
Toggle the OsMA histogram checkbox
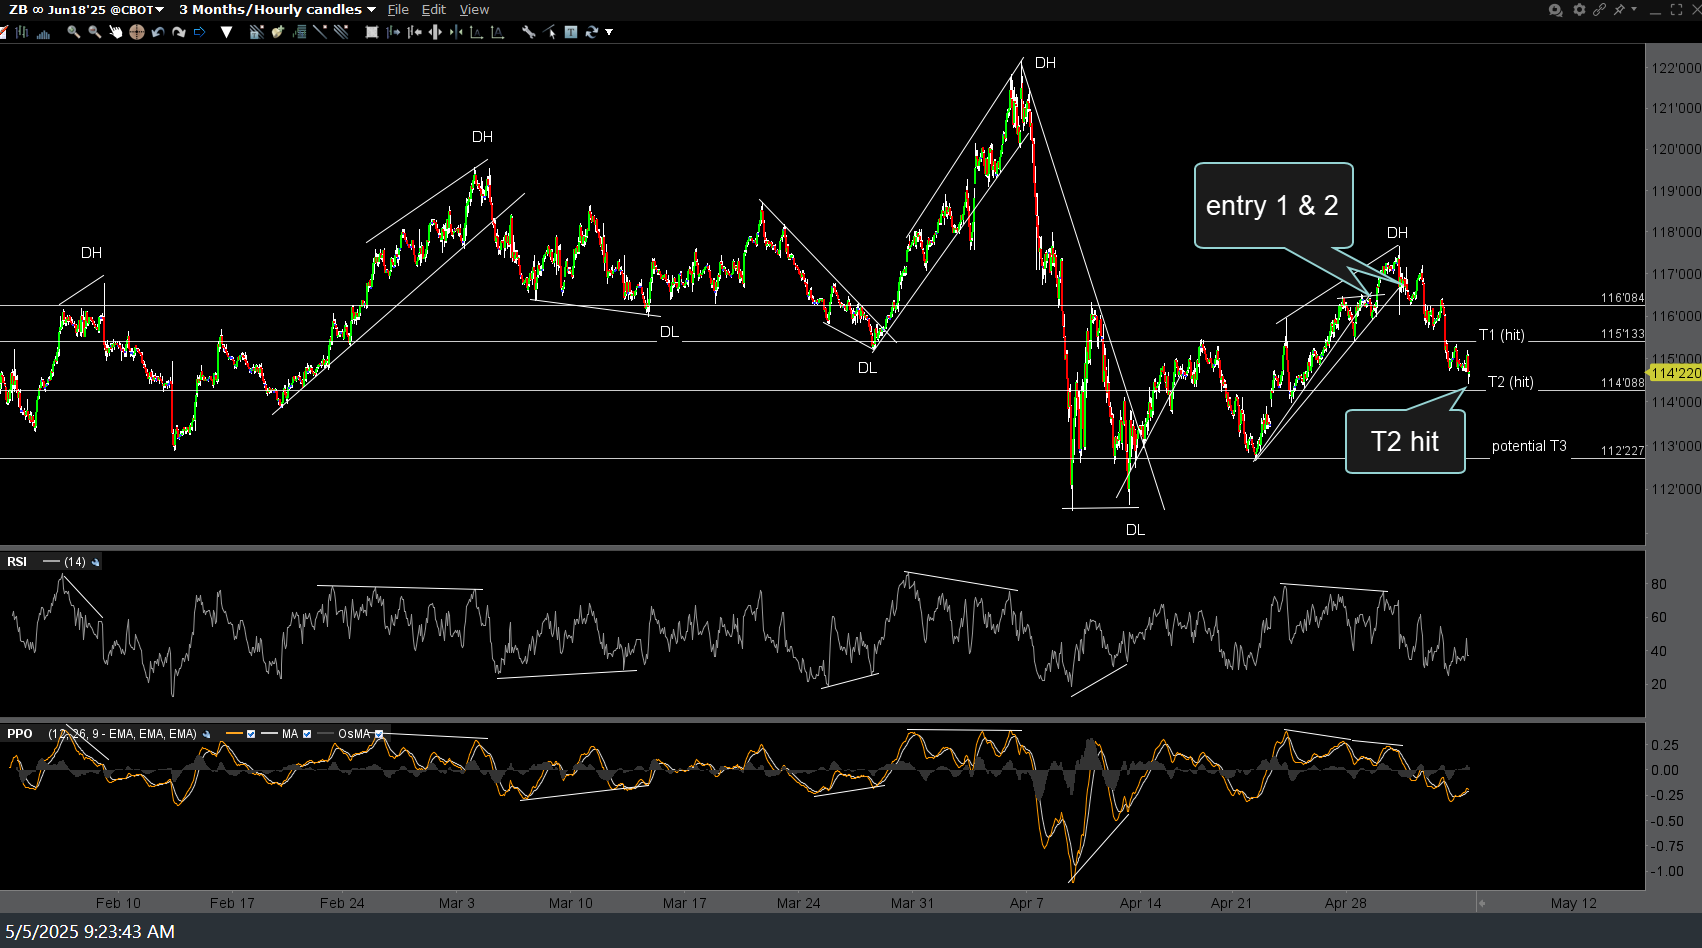(379, 734)
